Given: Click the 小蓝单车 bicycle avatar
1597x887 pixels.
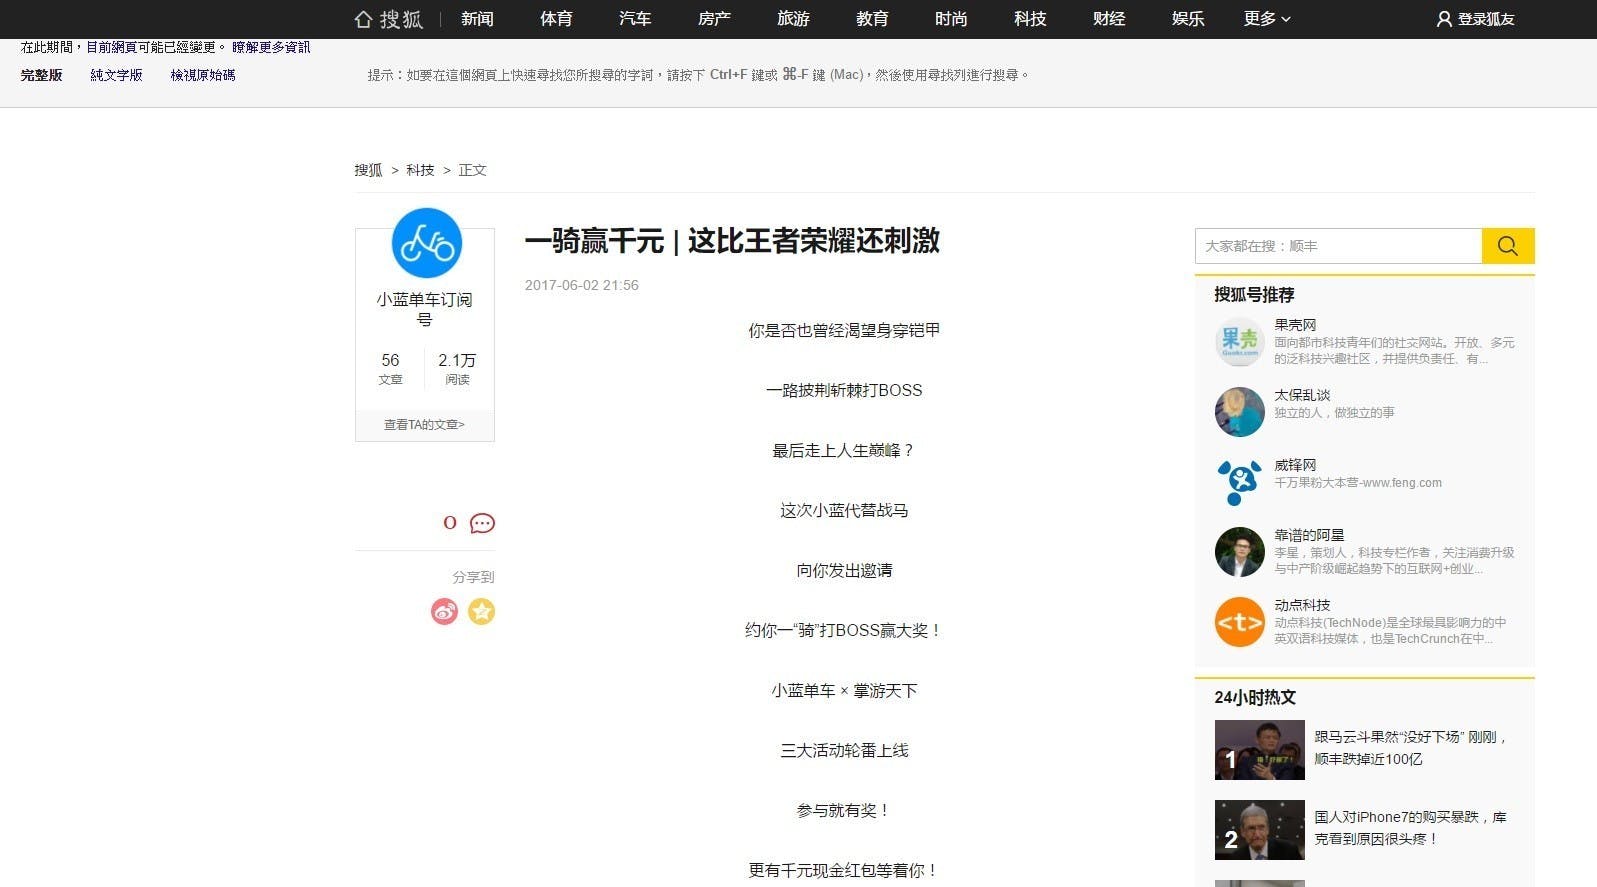Looking at the screenshot, I should [x=426, y=243].
